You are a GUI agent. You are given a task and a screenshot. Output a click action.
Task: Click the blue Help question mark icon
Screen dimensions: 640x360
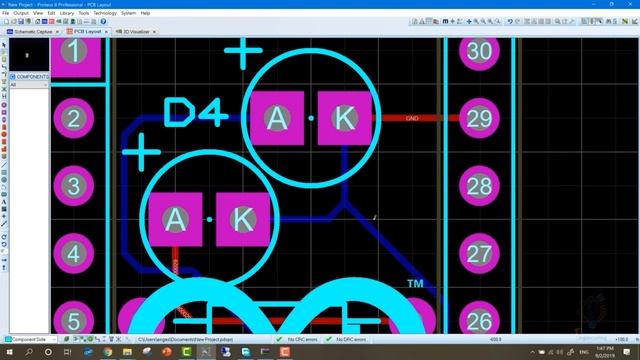pyautogui.click(x=103, y=21)
